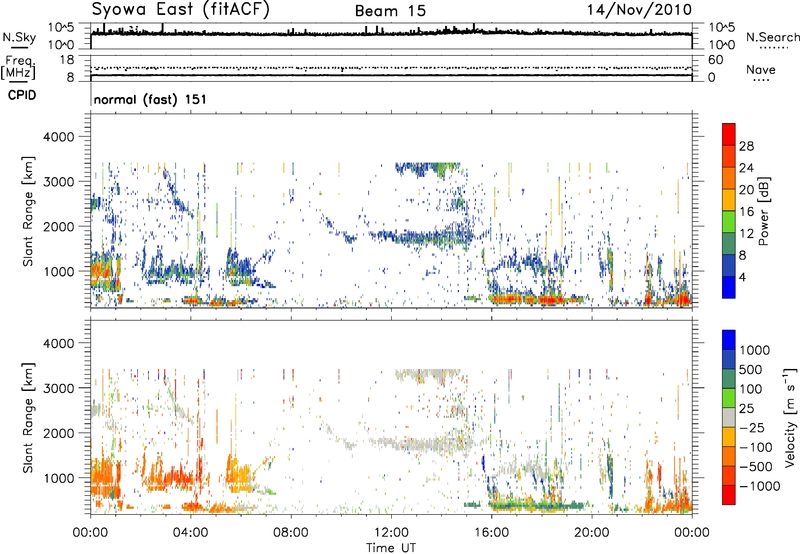
Task: Click the "16:00" time axis label
Action: point(491,533)
